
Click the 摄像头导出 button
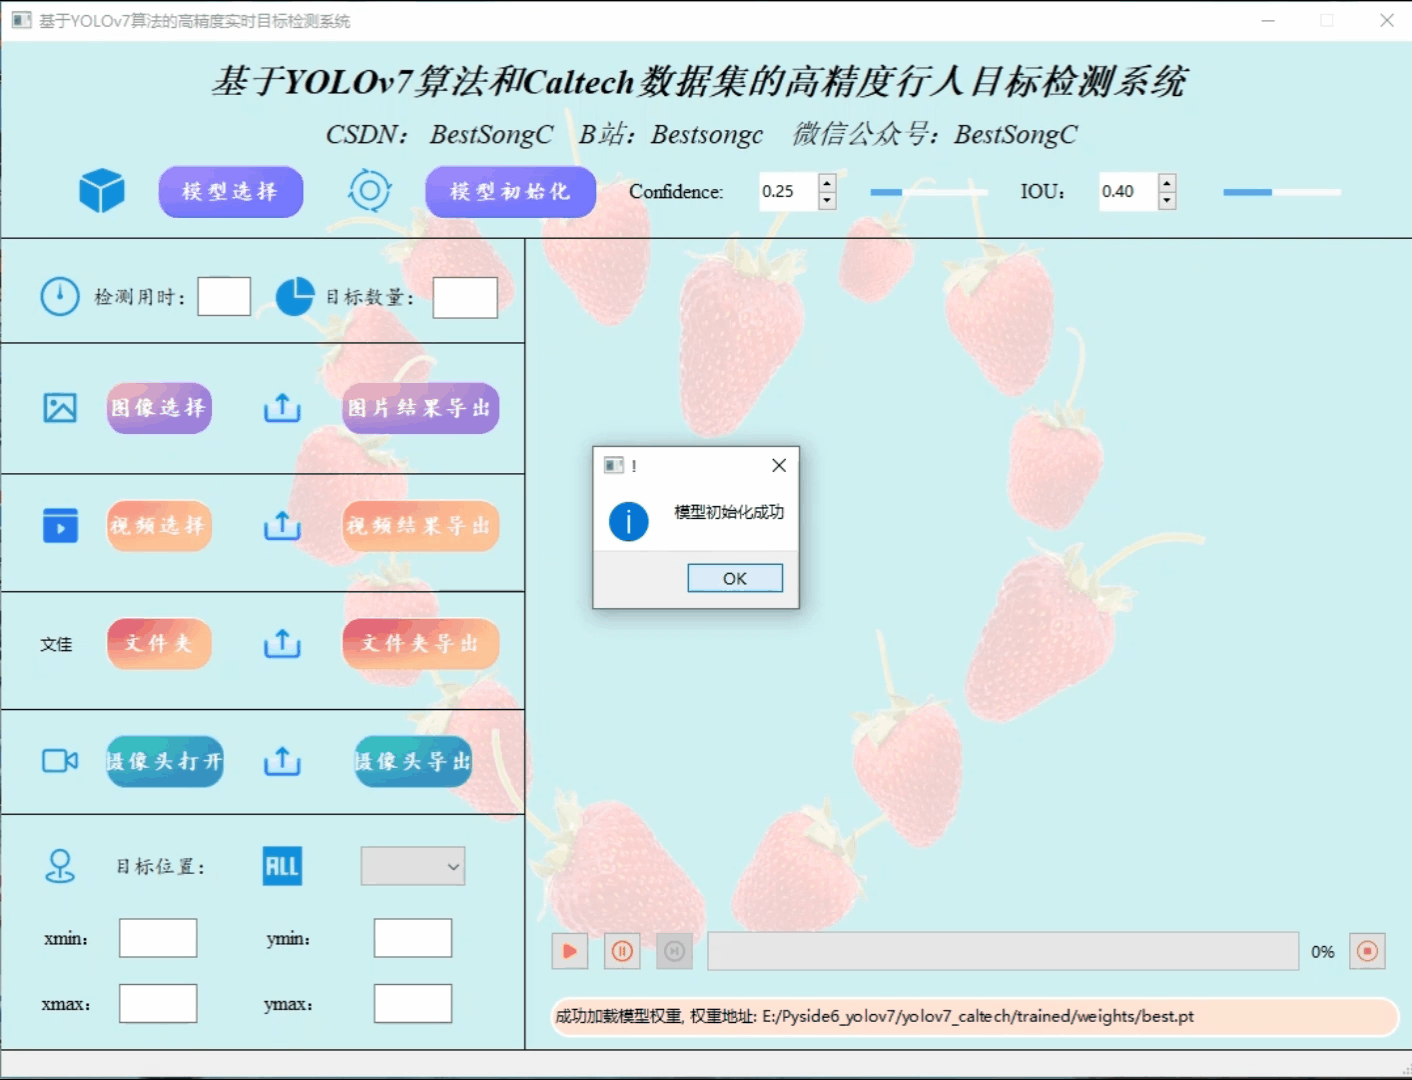[413, 761]
